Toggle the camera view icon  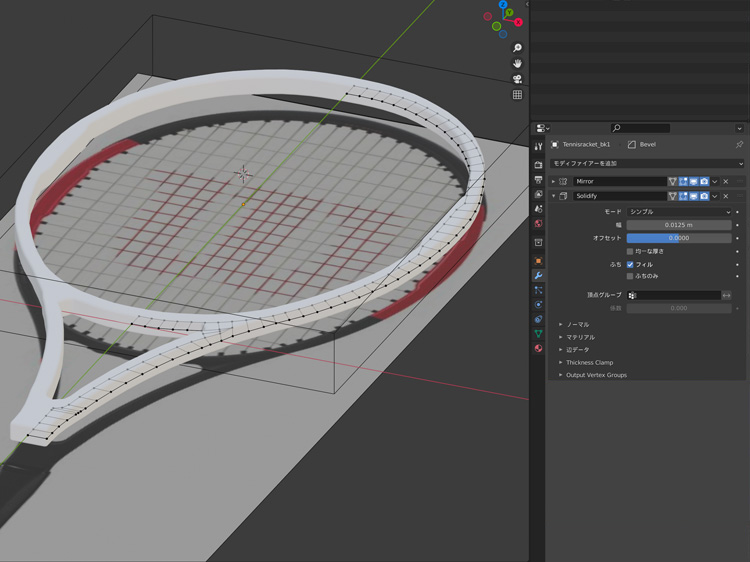[517, 79]
